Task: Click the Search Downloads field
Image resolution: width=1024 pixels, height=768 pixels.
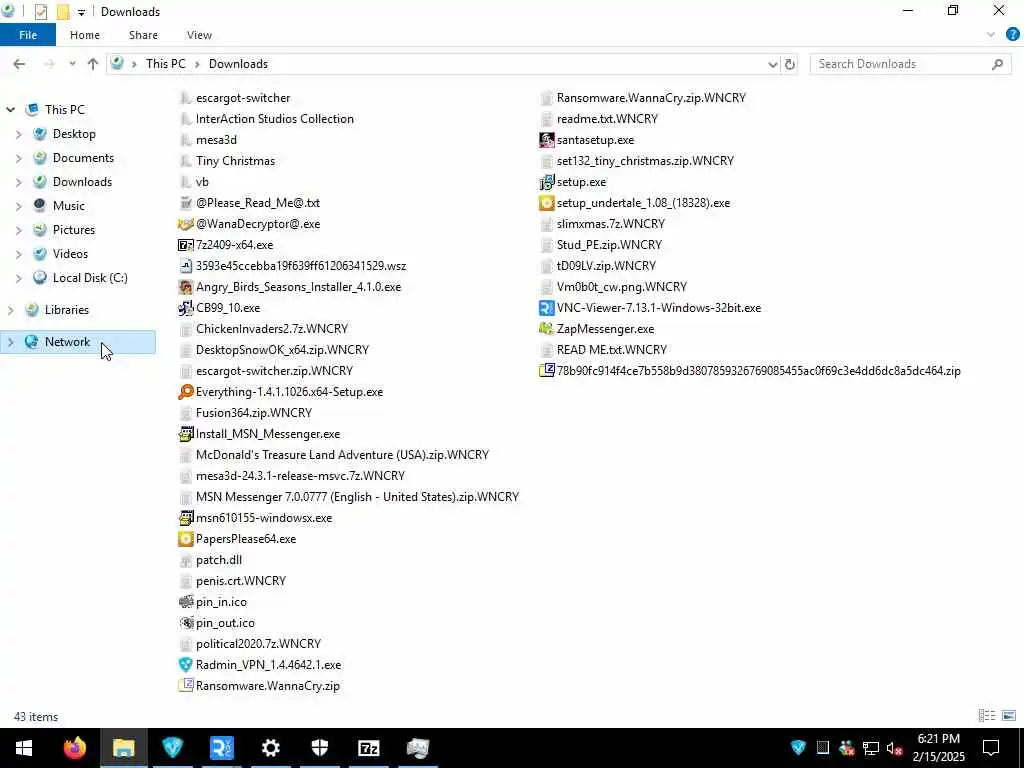Action: pos(910,64)
